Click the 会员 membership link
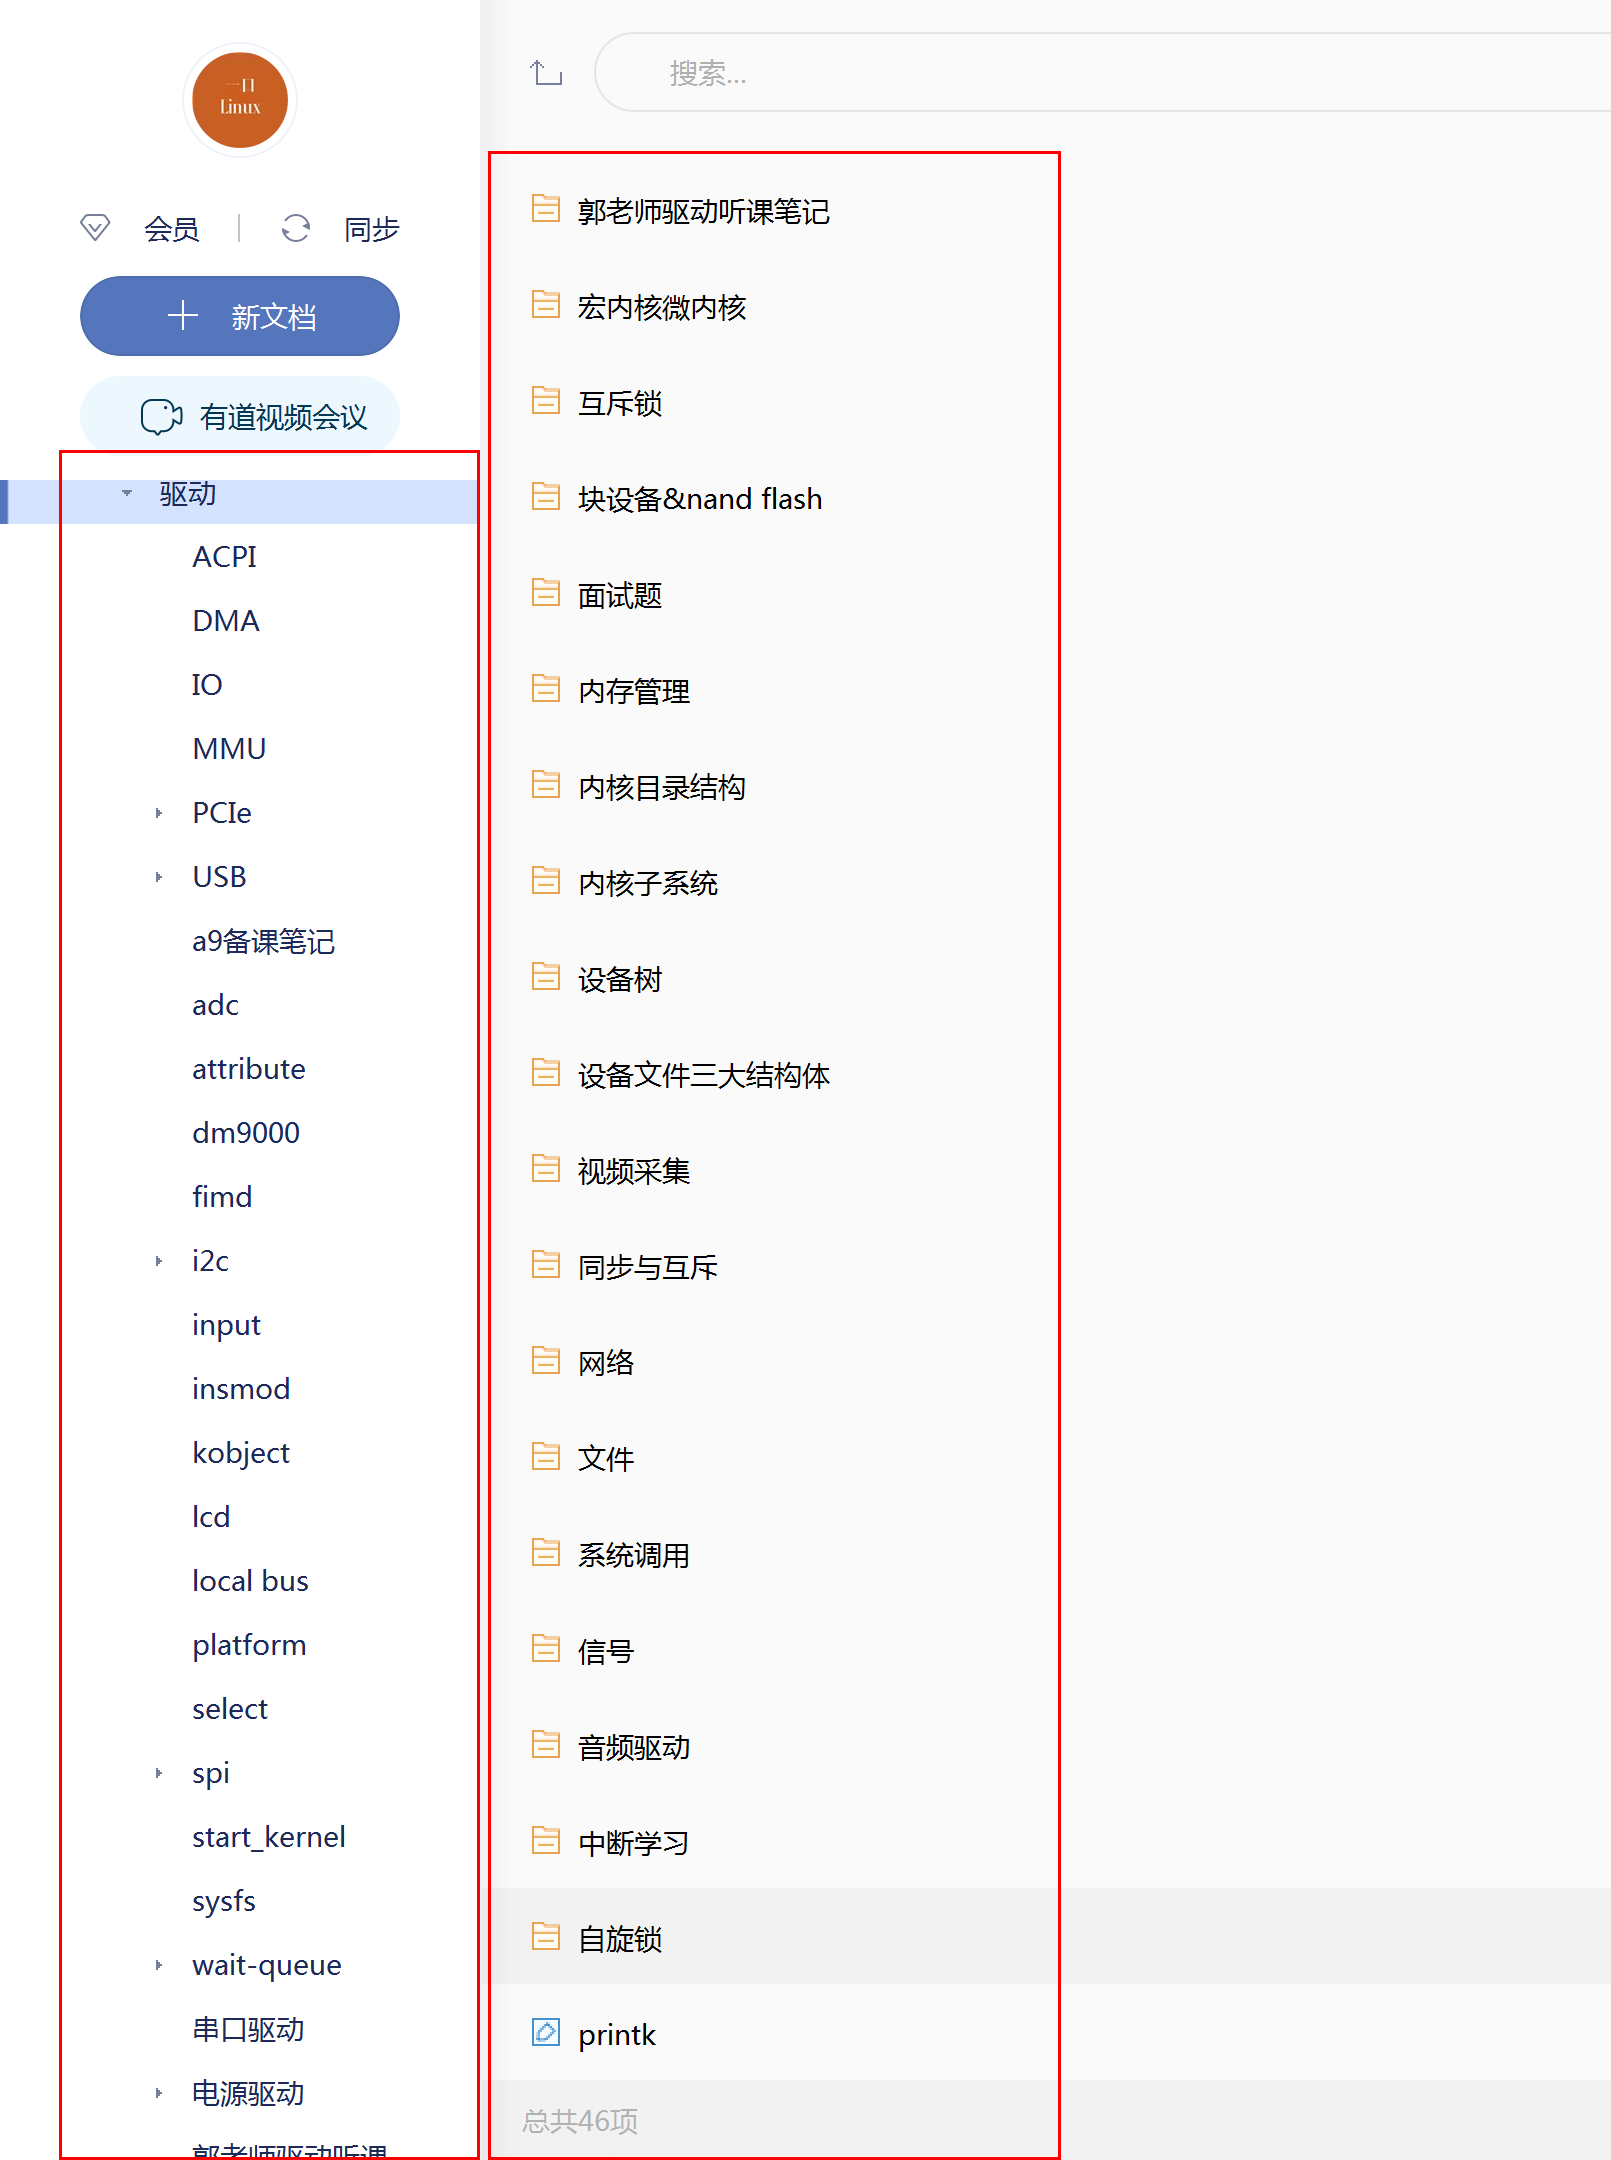Screen dimensions: 1611x2160 [x=172, y=229]
